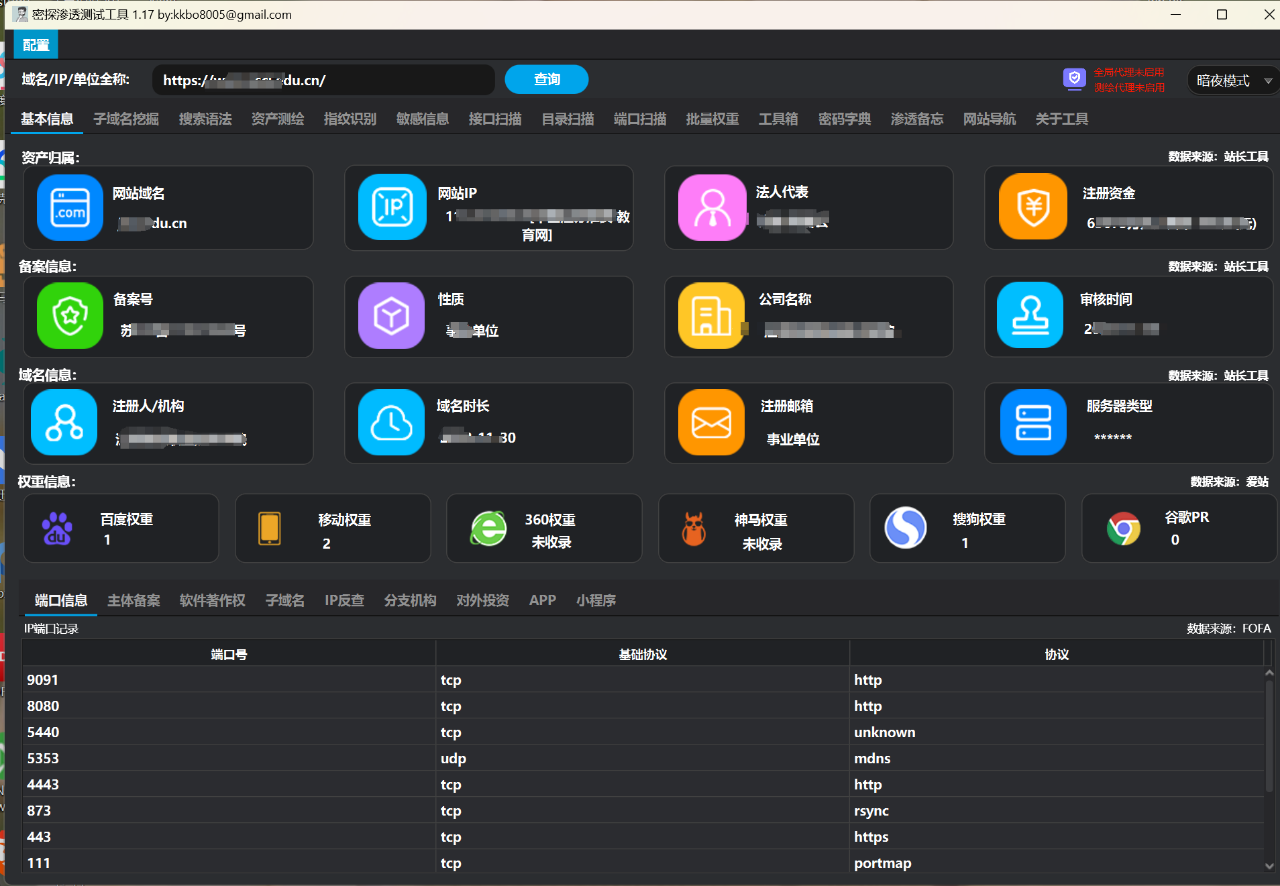Image resolution: width=1280 pixels, height=886 pixels.
Task: Click the 基础协议 column header
Action: pos(643,654)
